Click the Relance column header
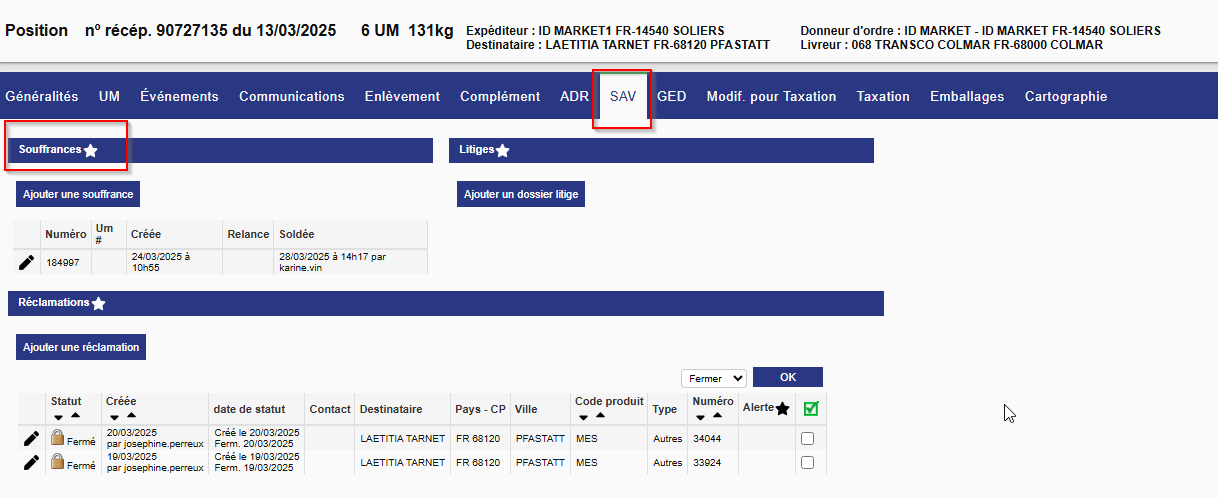 click(x=248, y=234)
